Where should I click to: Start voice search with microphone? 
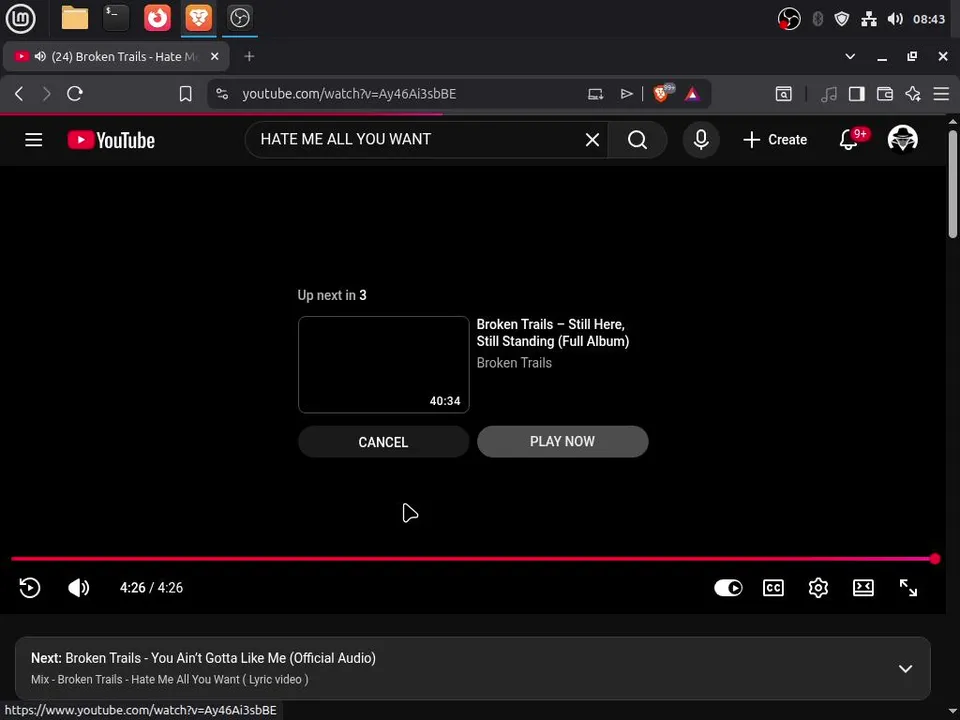(701, 140)
